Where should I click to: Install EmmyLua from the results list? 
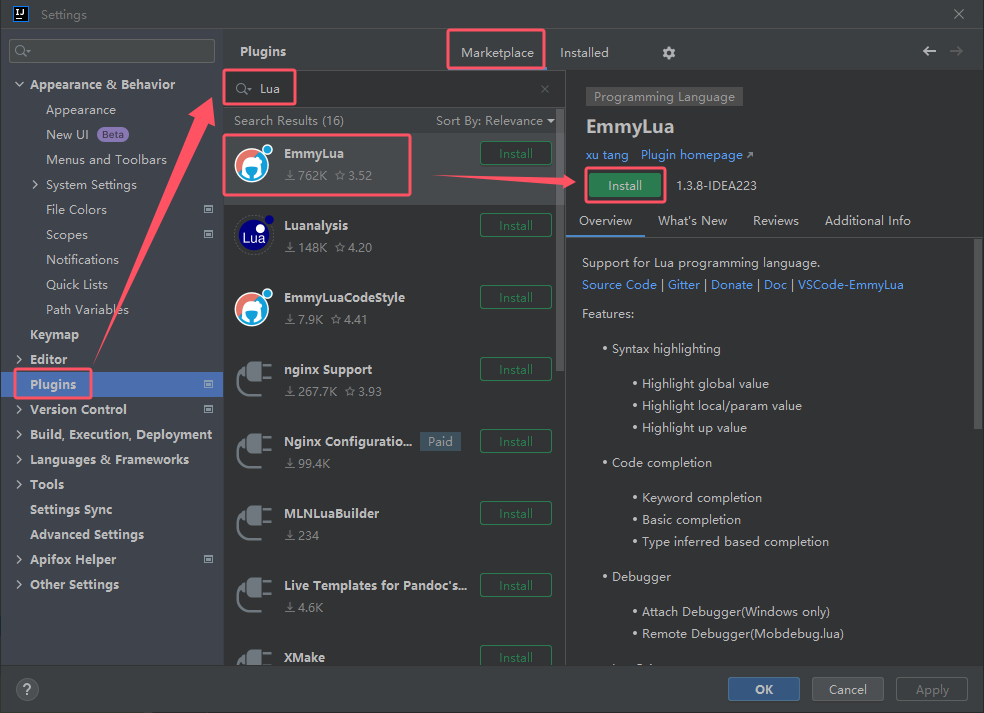(516, 154)
